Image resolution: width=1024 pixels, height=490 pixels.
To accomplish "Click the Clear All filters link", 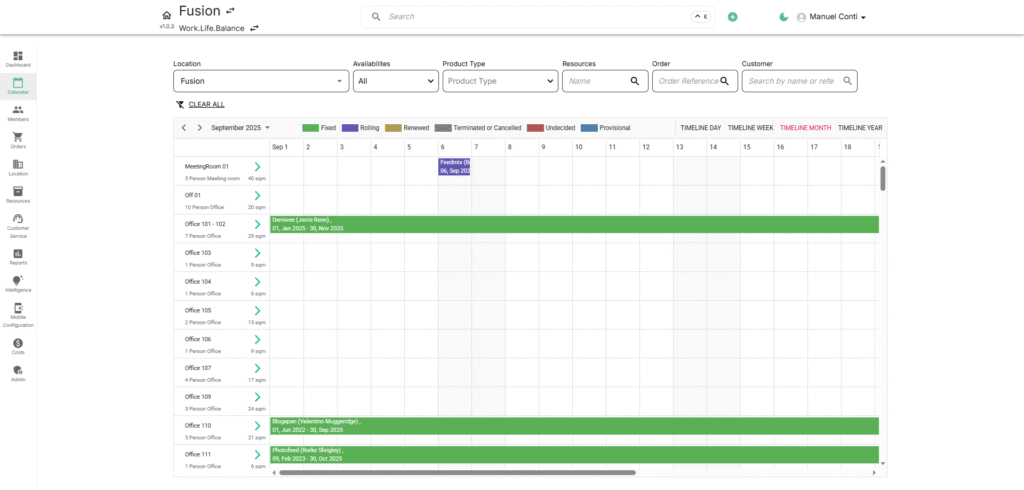I will (x=206, y=104).
